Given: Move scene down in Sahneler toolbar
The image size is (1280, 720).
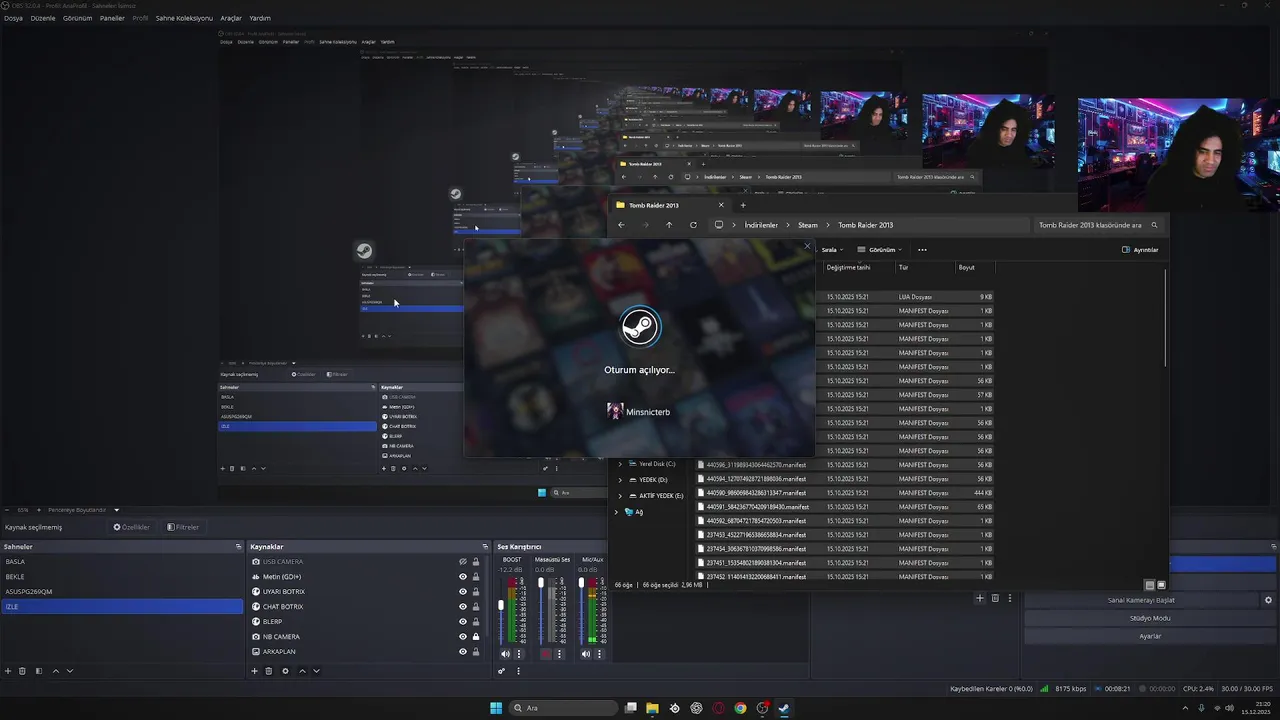Looking at the screenshot, I should pos(70,671).
